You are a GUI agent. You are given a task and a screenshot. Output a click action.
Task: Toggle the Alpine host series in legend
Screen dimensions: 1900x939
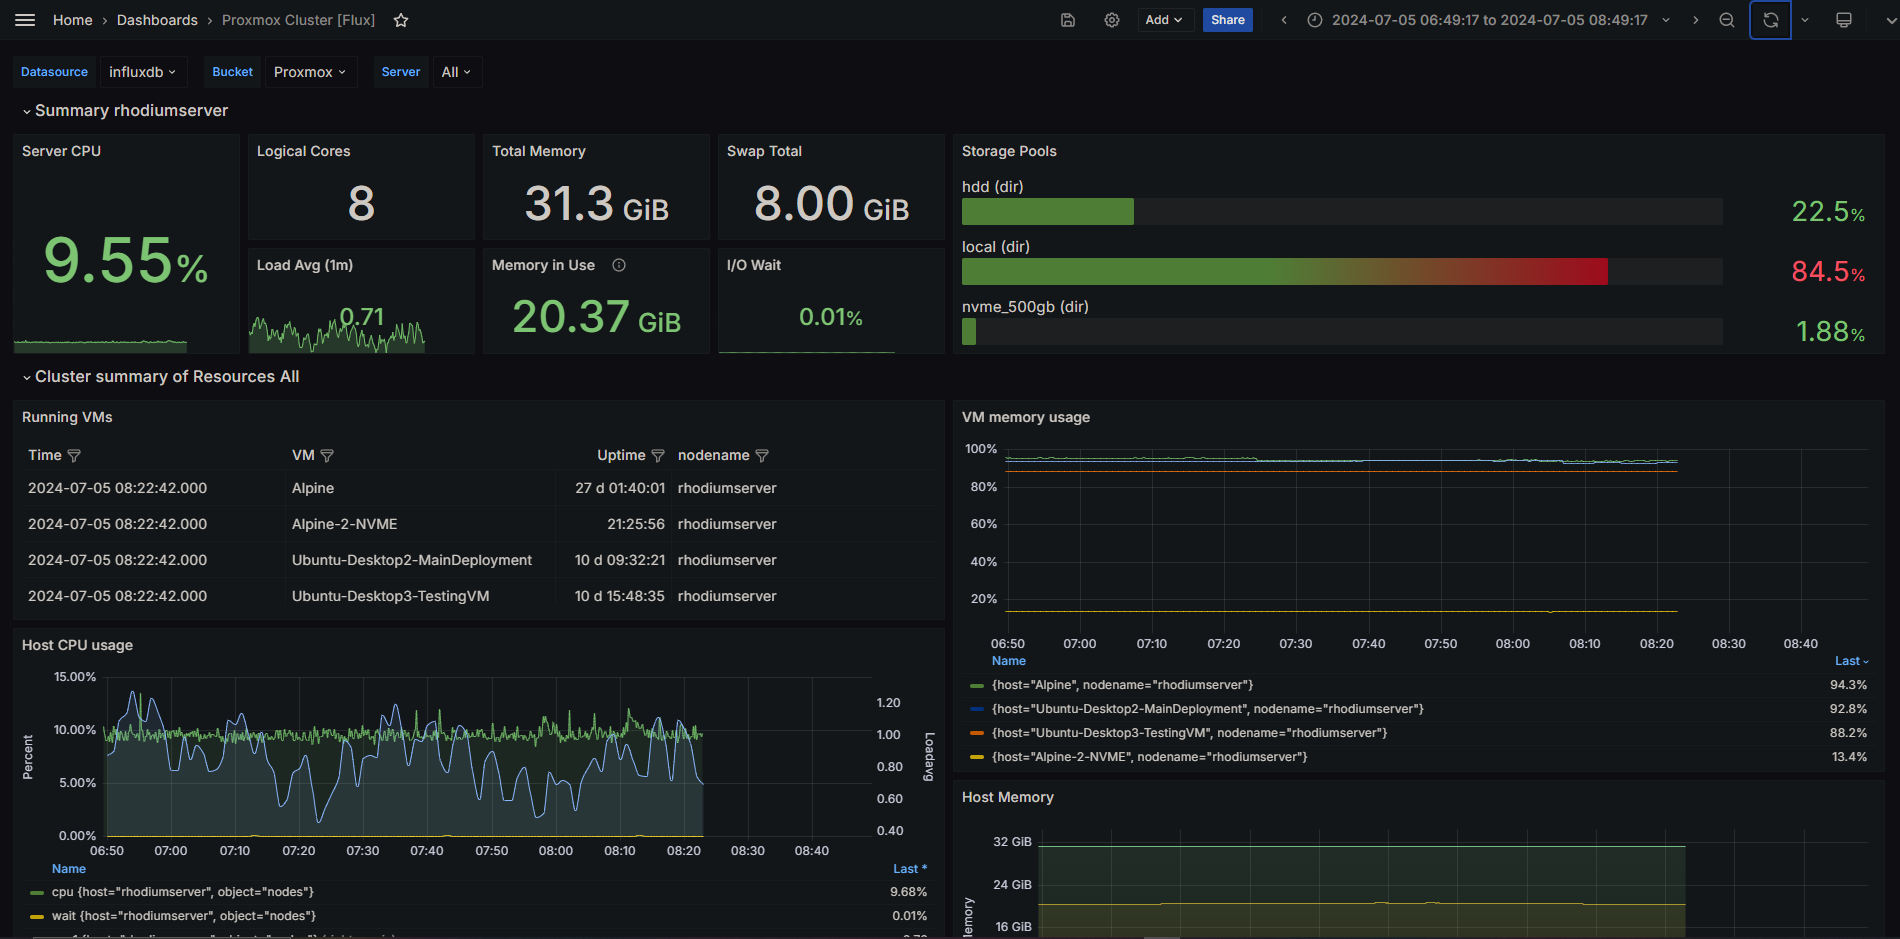point(1122,685)
